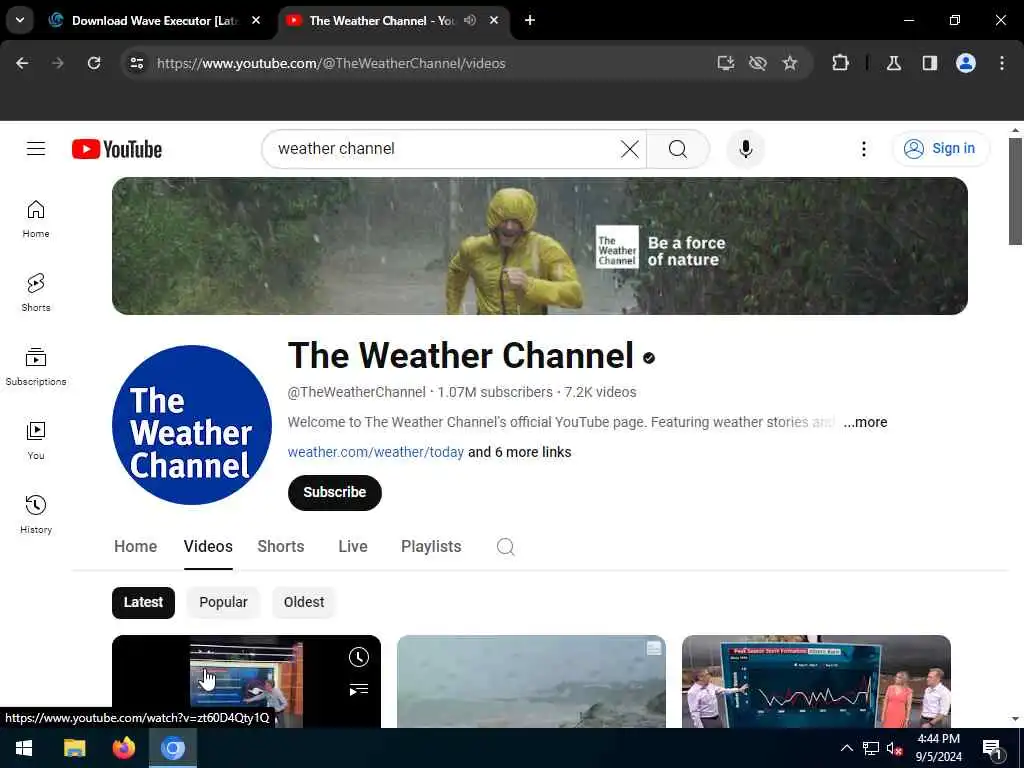The image size is (1024, 768).
Task: Search within the channel magnifier icon
Action: coord(505,547)
